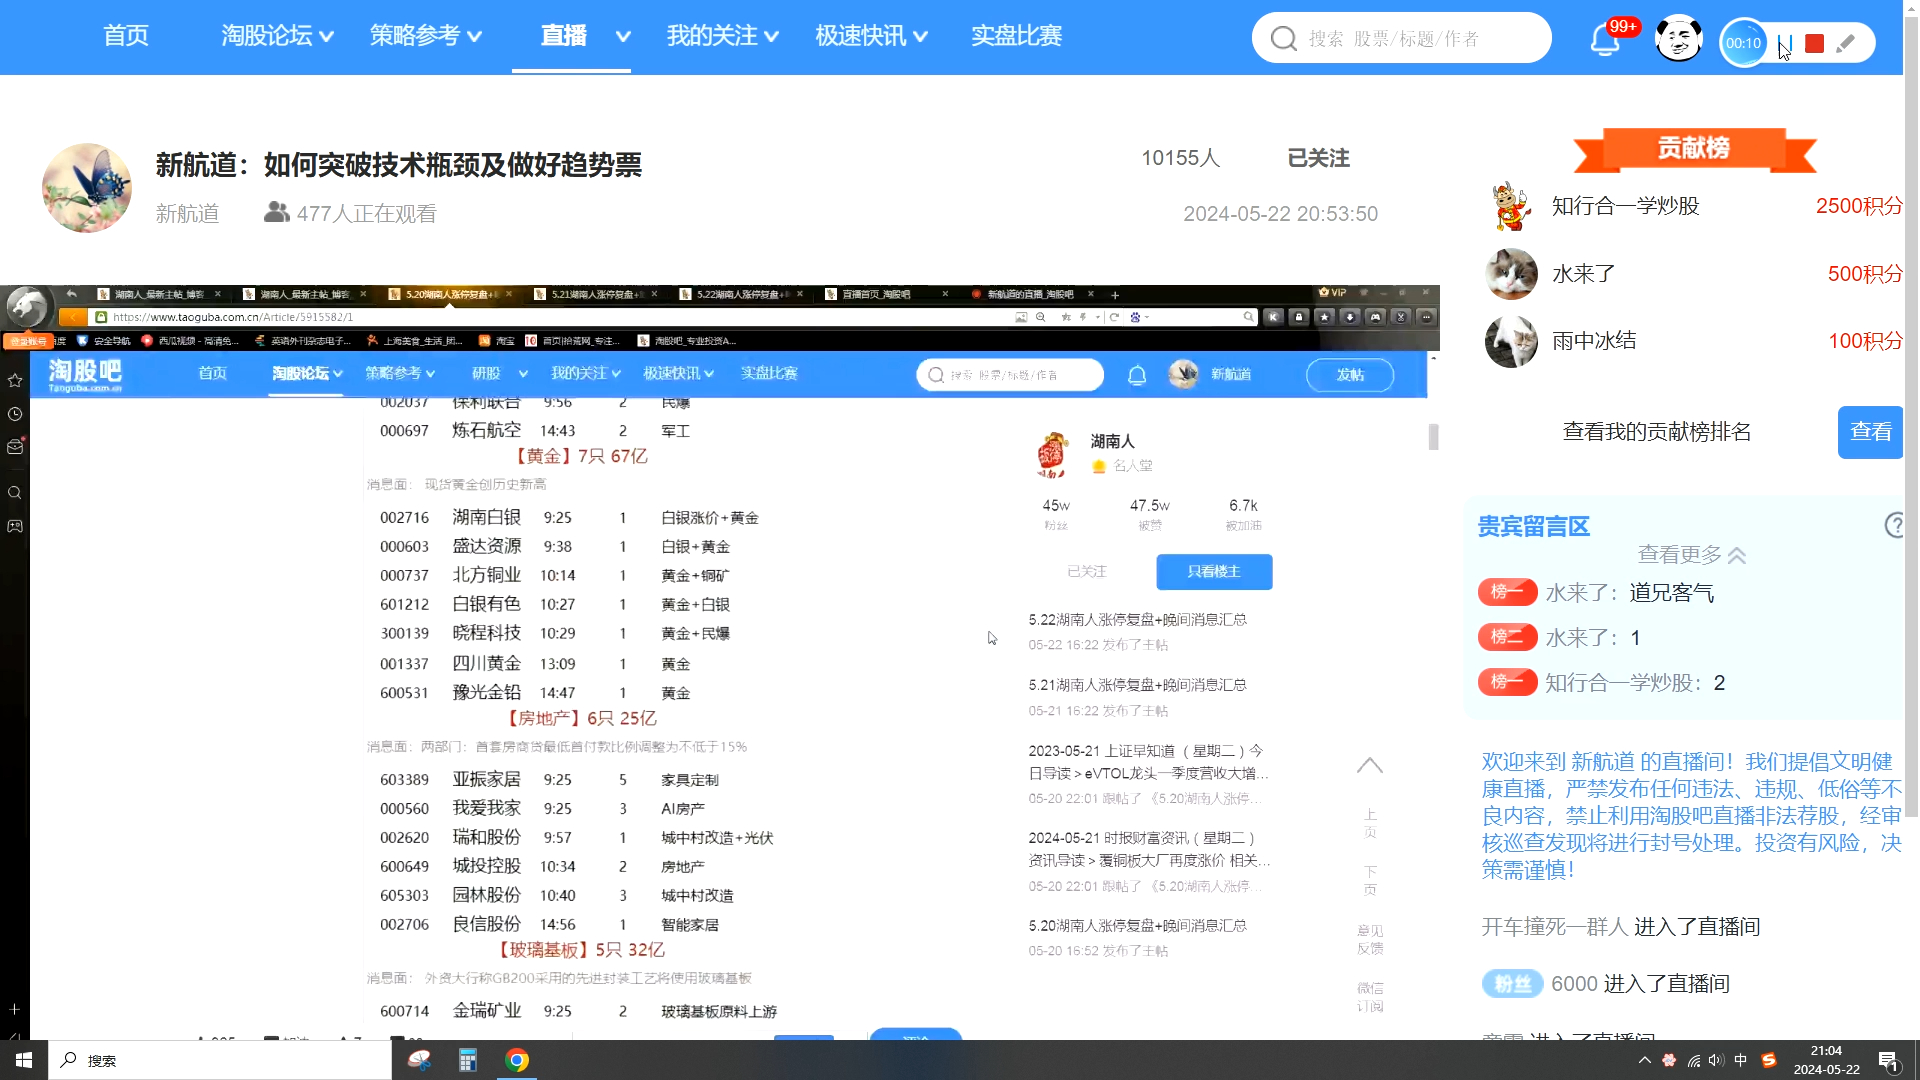The width and height of the screenshot is (1920, 1080).
Task: Open the help question-mark icon in 贵宾留言区
Action: (x=1894, y=525)
